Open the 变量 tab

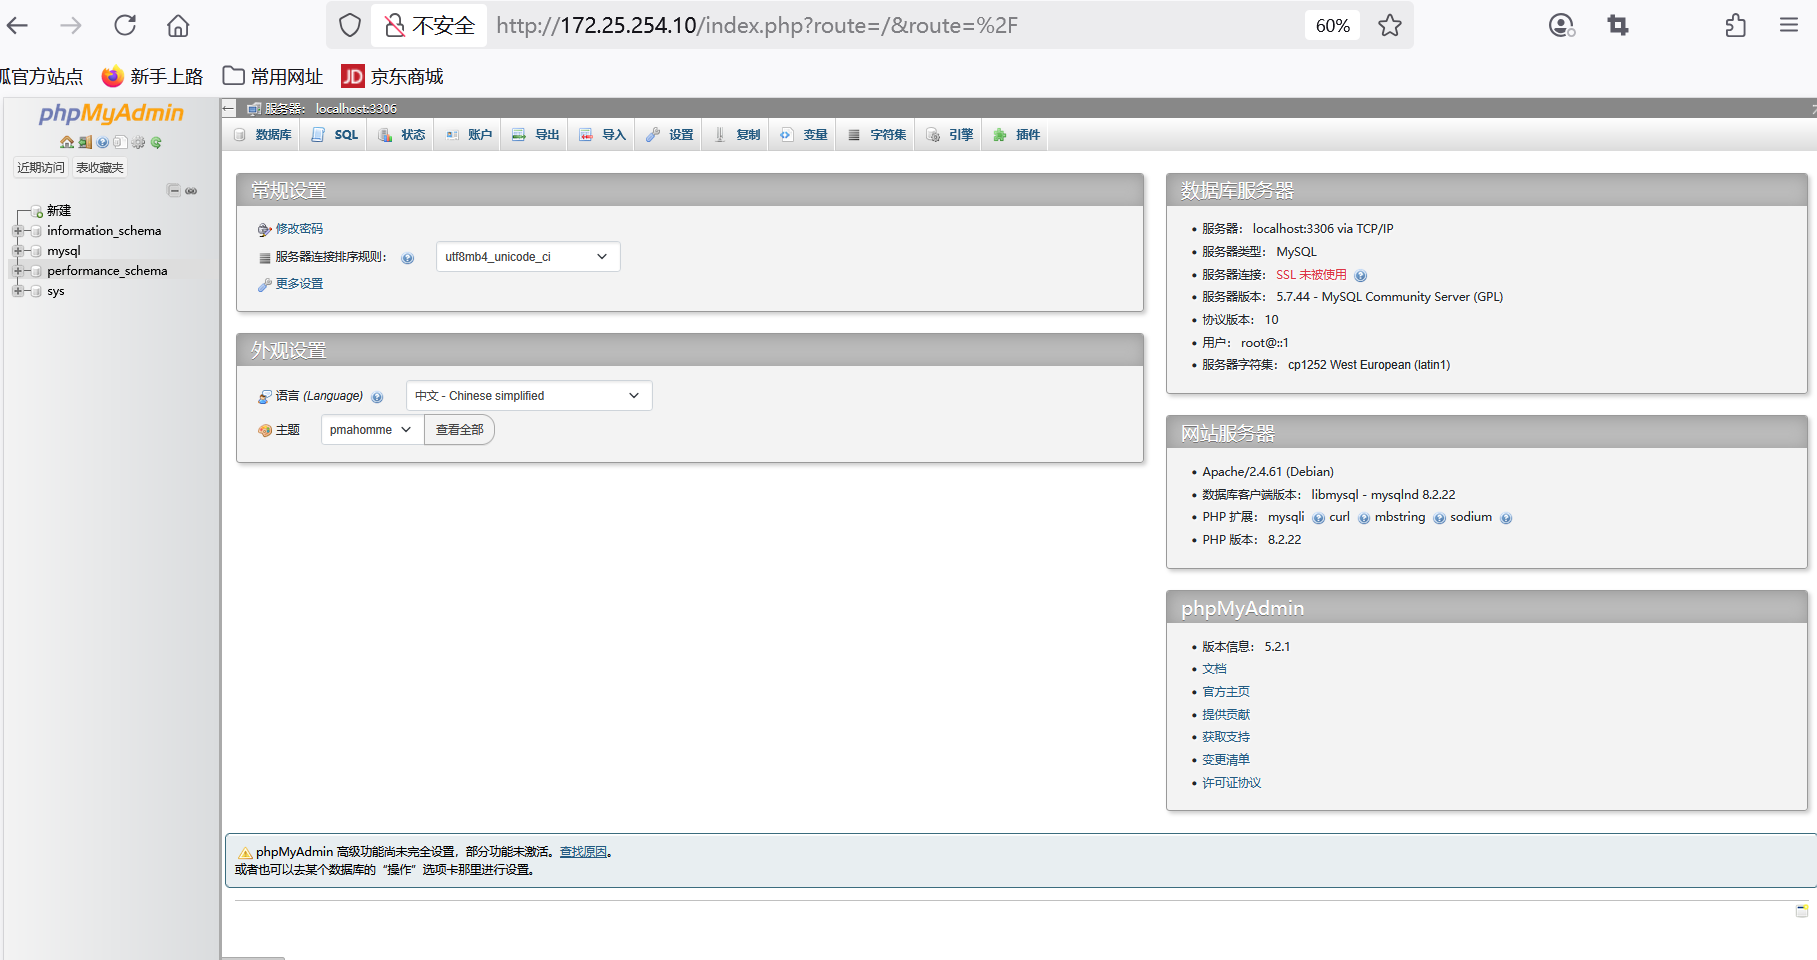803,135
